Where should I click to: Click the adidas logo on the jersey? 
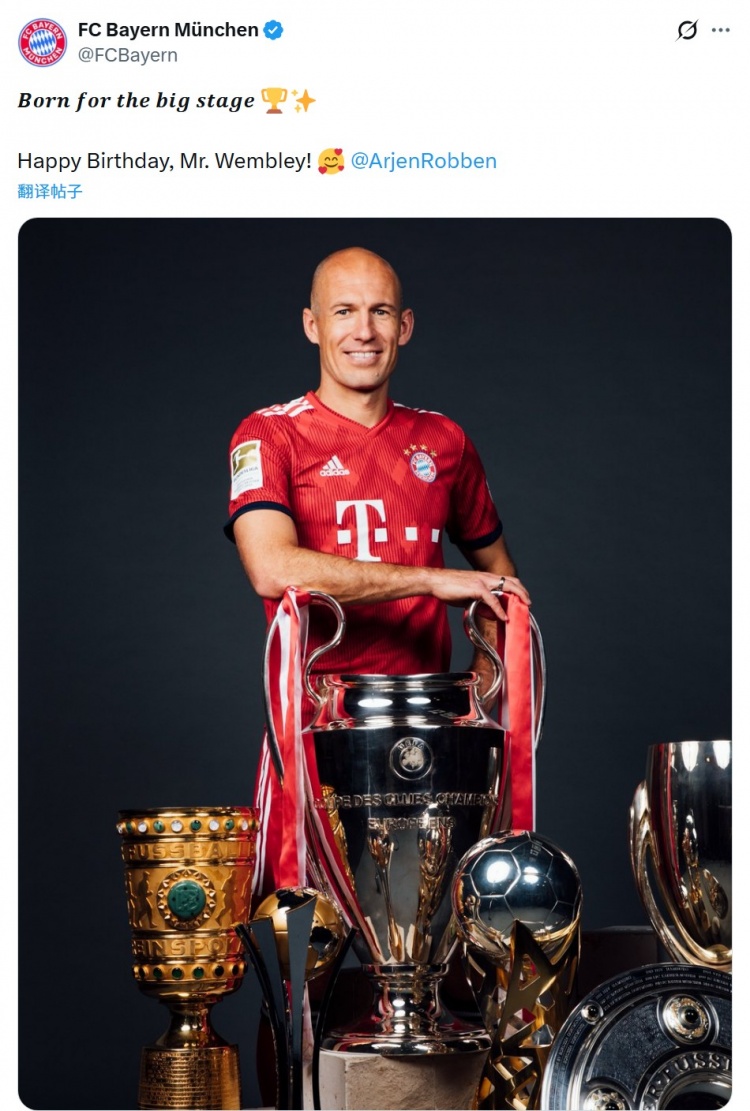[x=334, y=466]
